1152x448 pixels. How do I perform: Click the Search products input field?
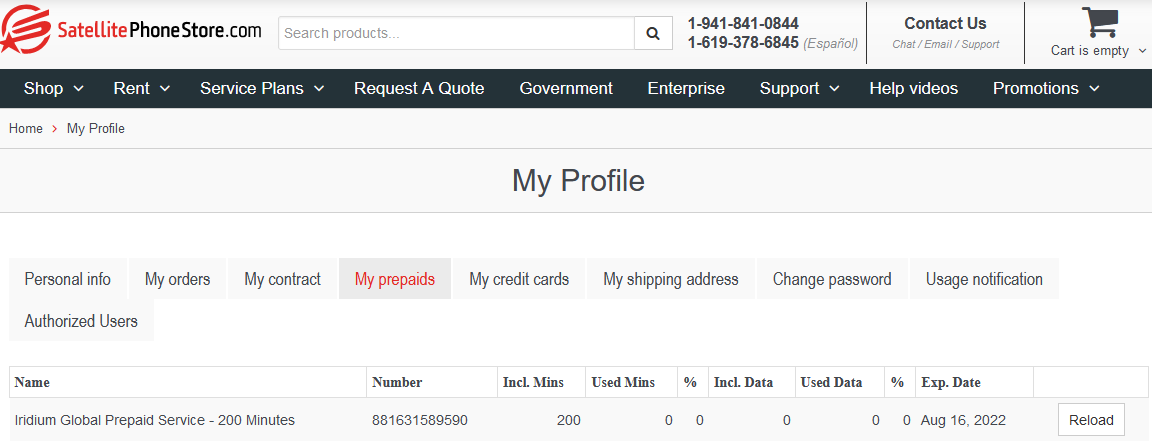tap(456, 33)
